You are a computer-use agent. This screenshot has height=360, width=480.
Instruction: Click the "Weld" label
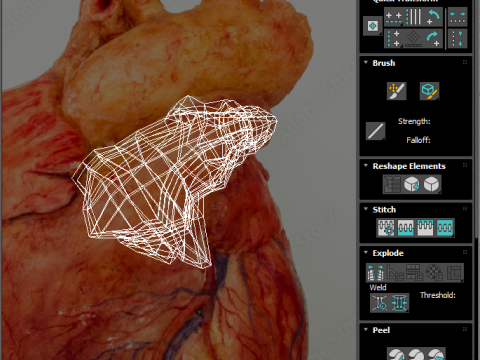378,287
